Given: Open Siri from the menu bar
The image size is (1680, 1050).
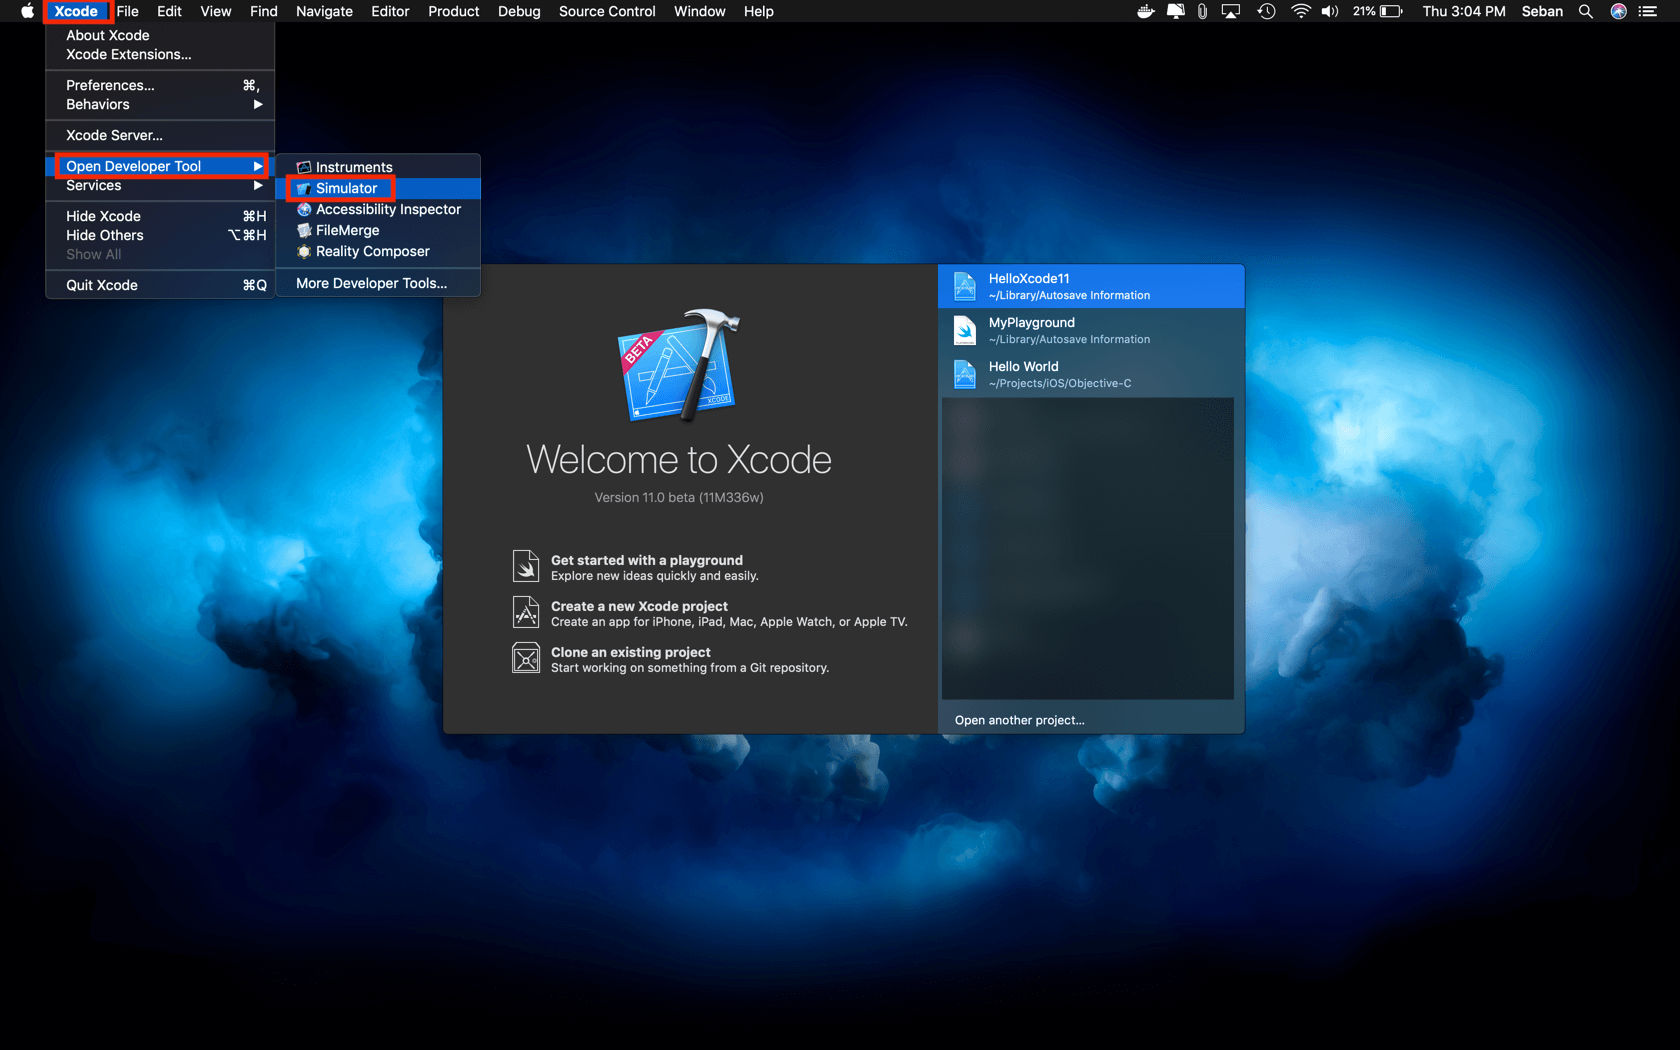Looking at the screenshot, I should coord(1618,11).
